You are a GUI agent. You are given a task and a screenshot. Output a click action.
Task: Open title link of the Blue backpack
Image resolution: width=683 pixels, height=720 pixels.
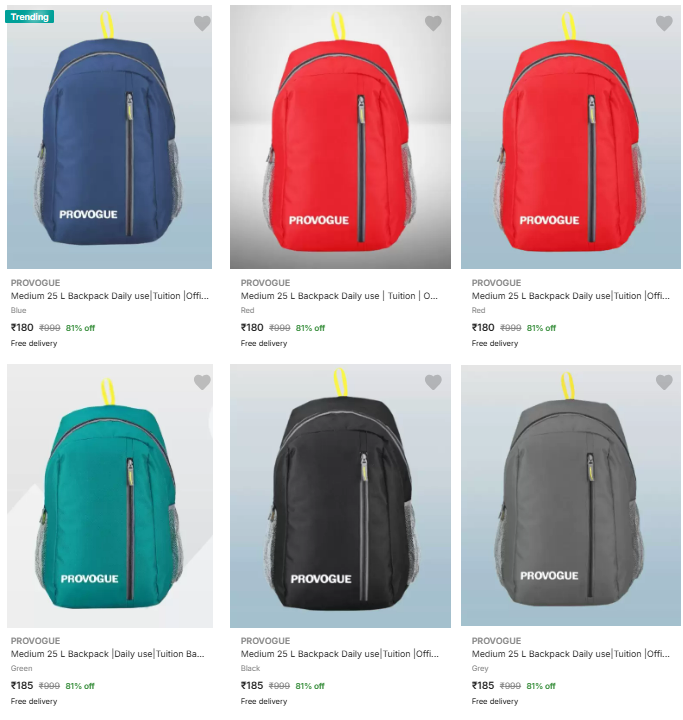pyautogui.click(x=110, y=296)
